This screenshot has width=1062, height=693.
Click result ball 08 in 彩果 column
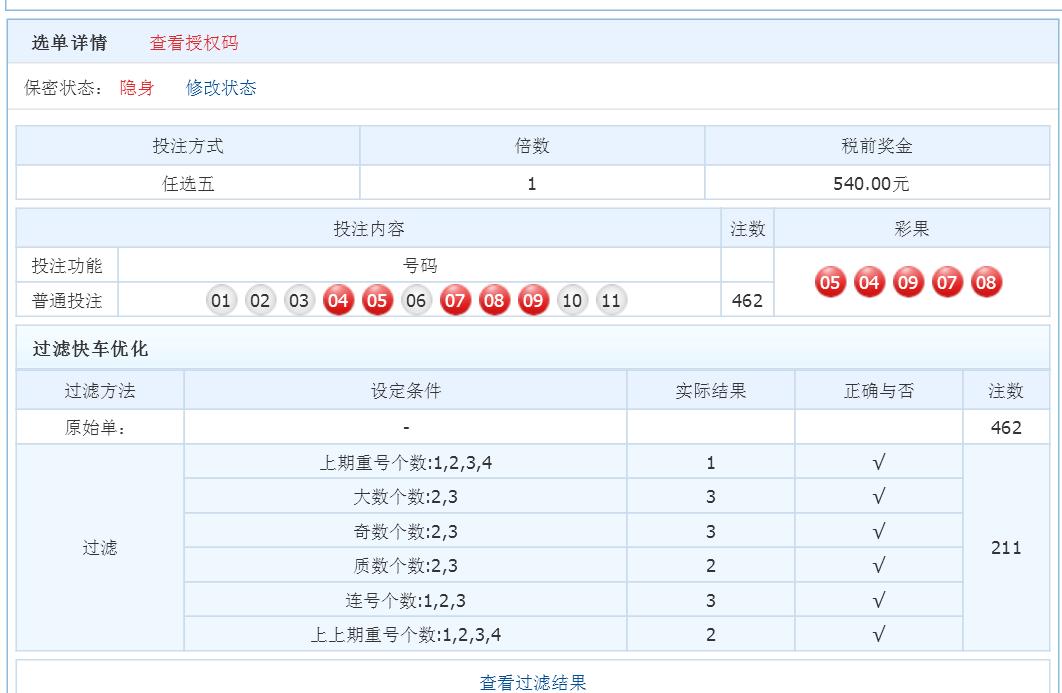pyautogui.click(x=988, y=282)
